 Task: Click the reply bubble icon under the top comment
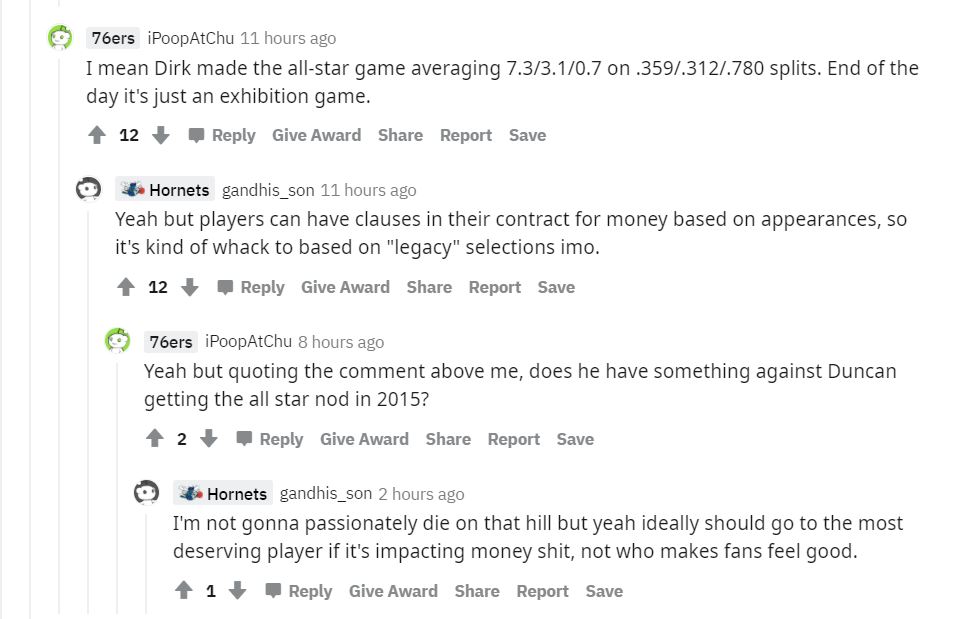(x=197, y=134)
